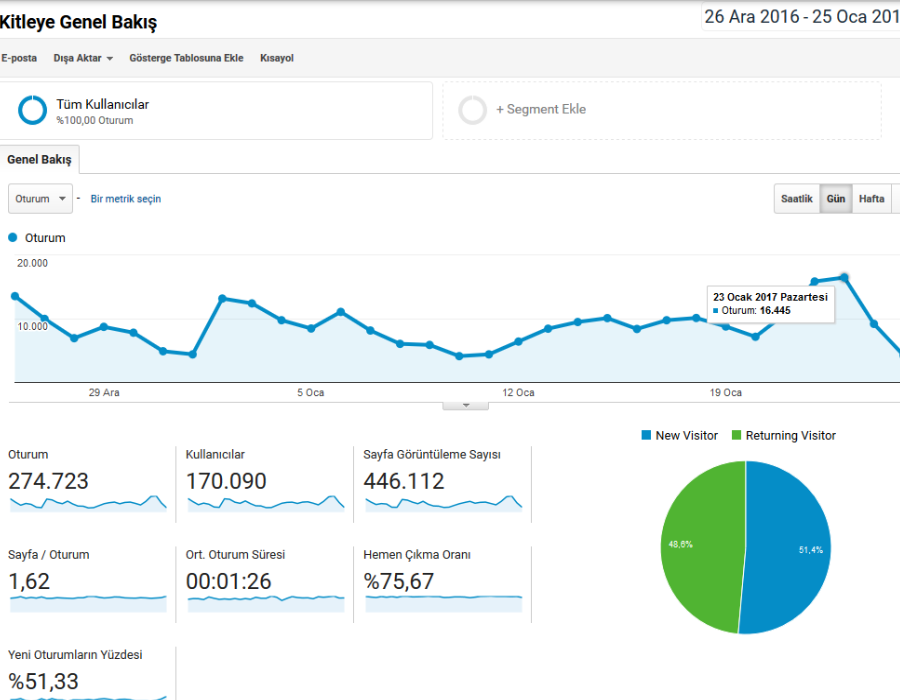Screen dimensions: 900x700
Task: Click the blue Oturum legend dot
Action: coord(13,238)
